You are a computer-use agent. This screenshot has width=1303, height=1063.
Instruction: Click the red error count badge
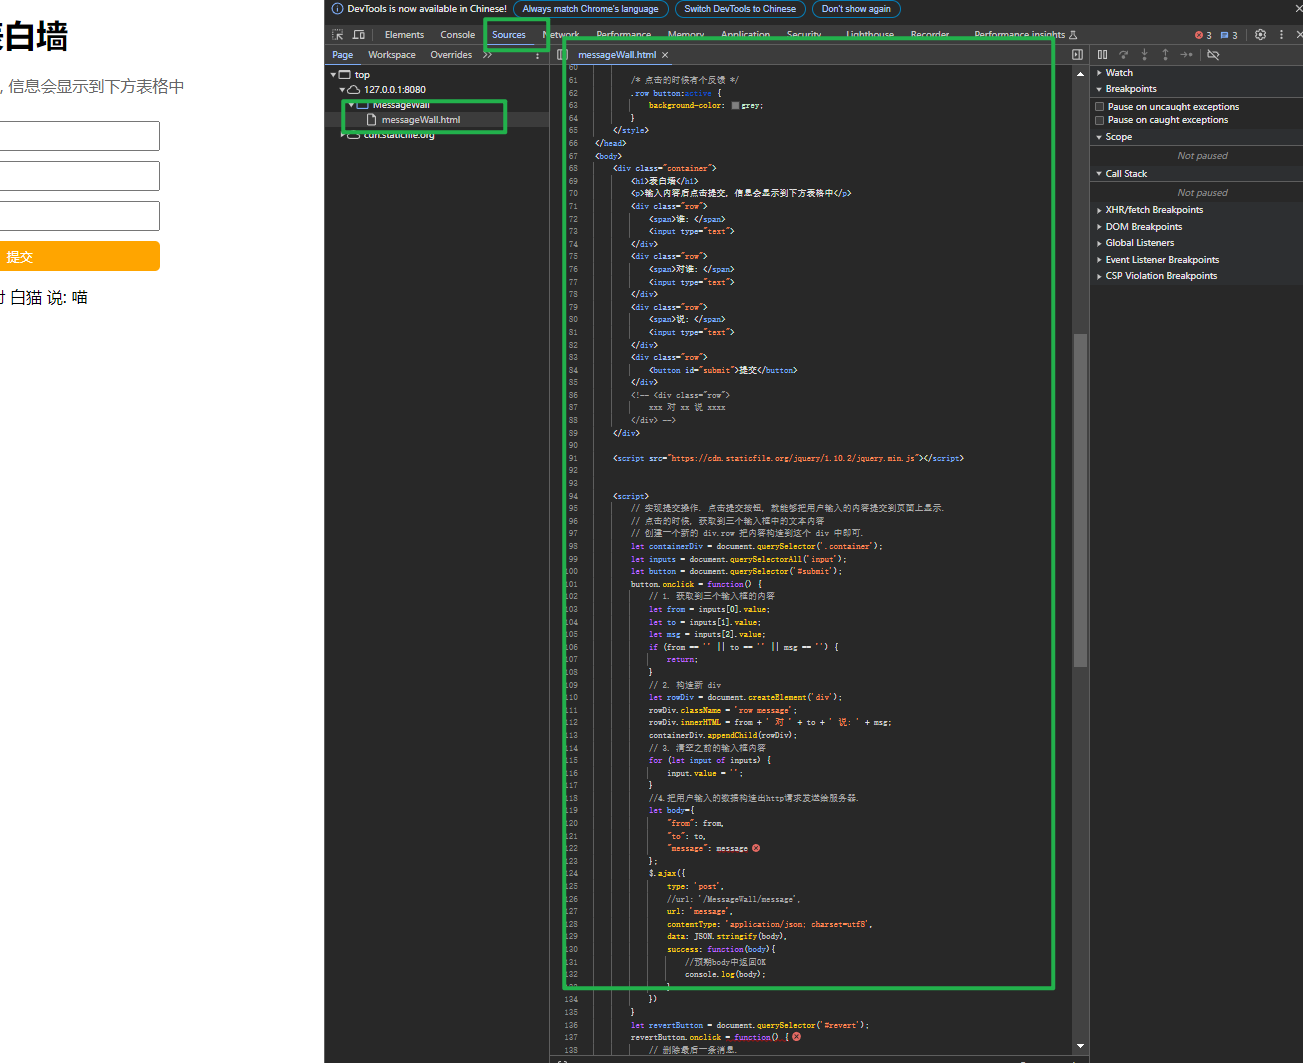[1203, 35]
